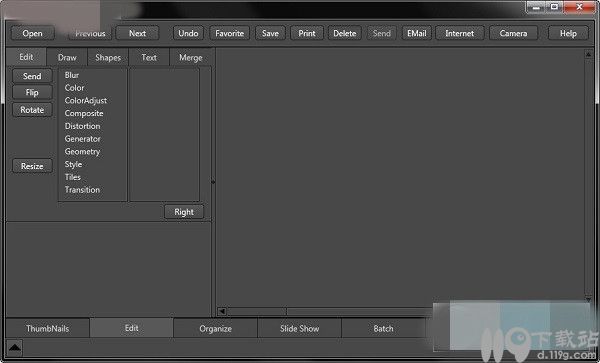Open the Shapes tab
600x363 pixels.
click(108, 58)
